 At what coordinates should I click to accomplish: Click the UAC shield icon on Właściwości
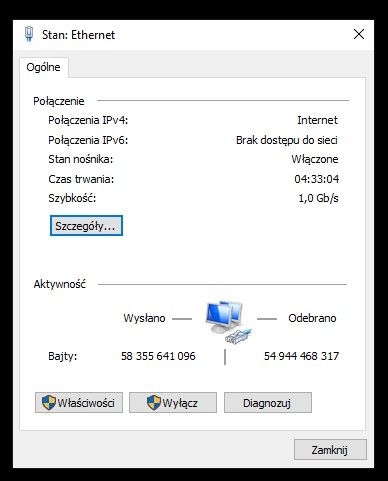coord(48,402)
